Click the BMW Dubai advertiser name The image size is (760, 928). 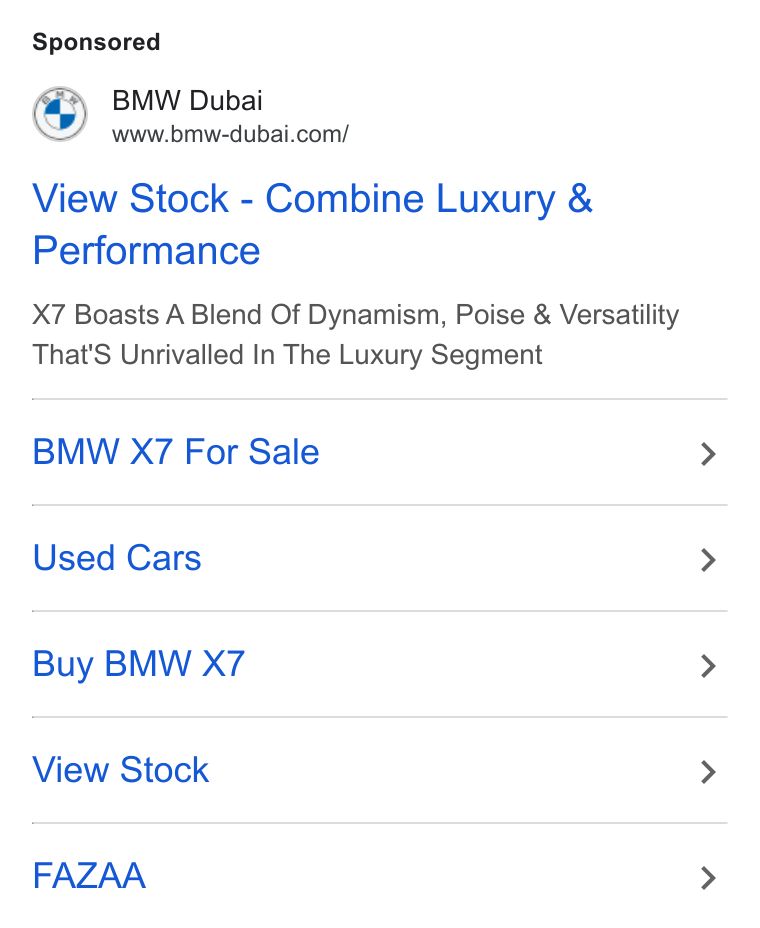point(187,101)
